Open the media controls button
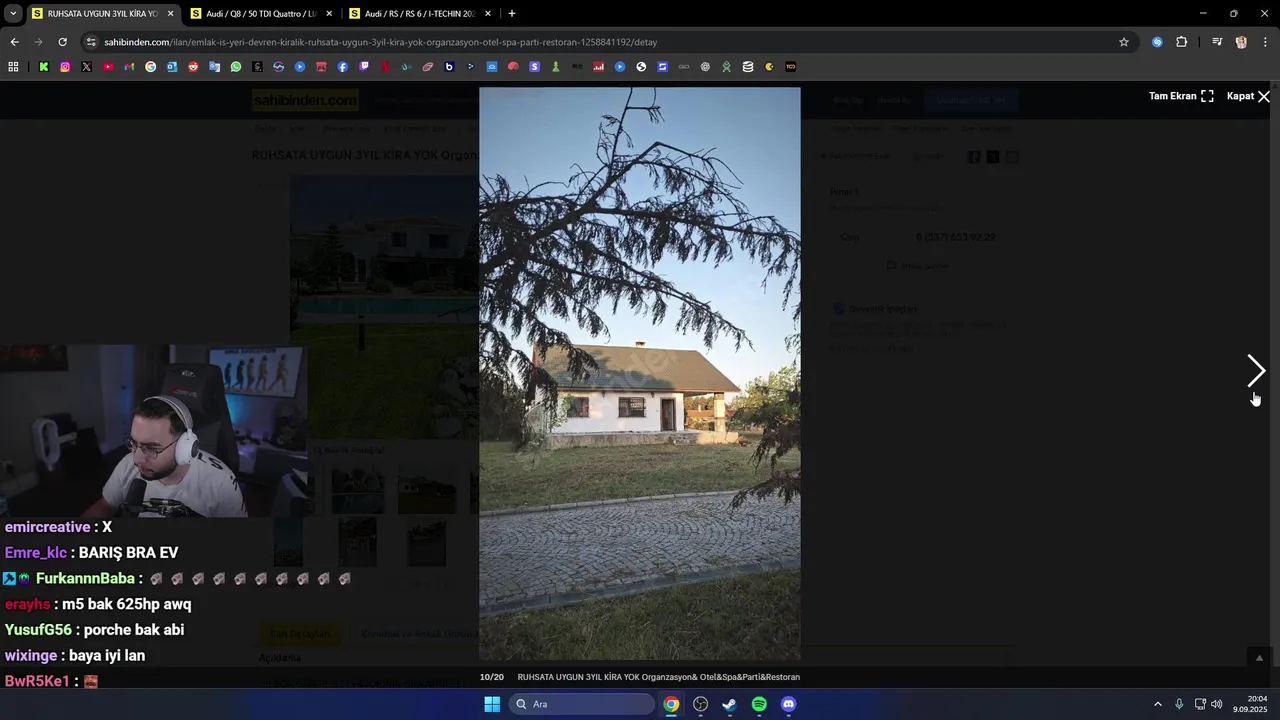 pos(1217,42)
